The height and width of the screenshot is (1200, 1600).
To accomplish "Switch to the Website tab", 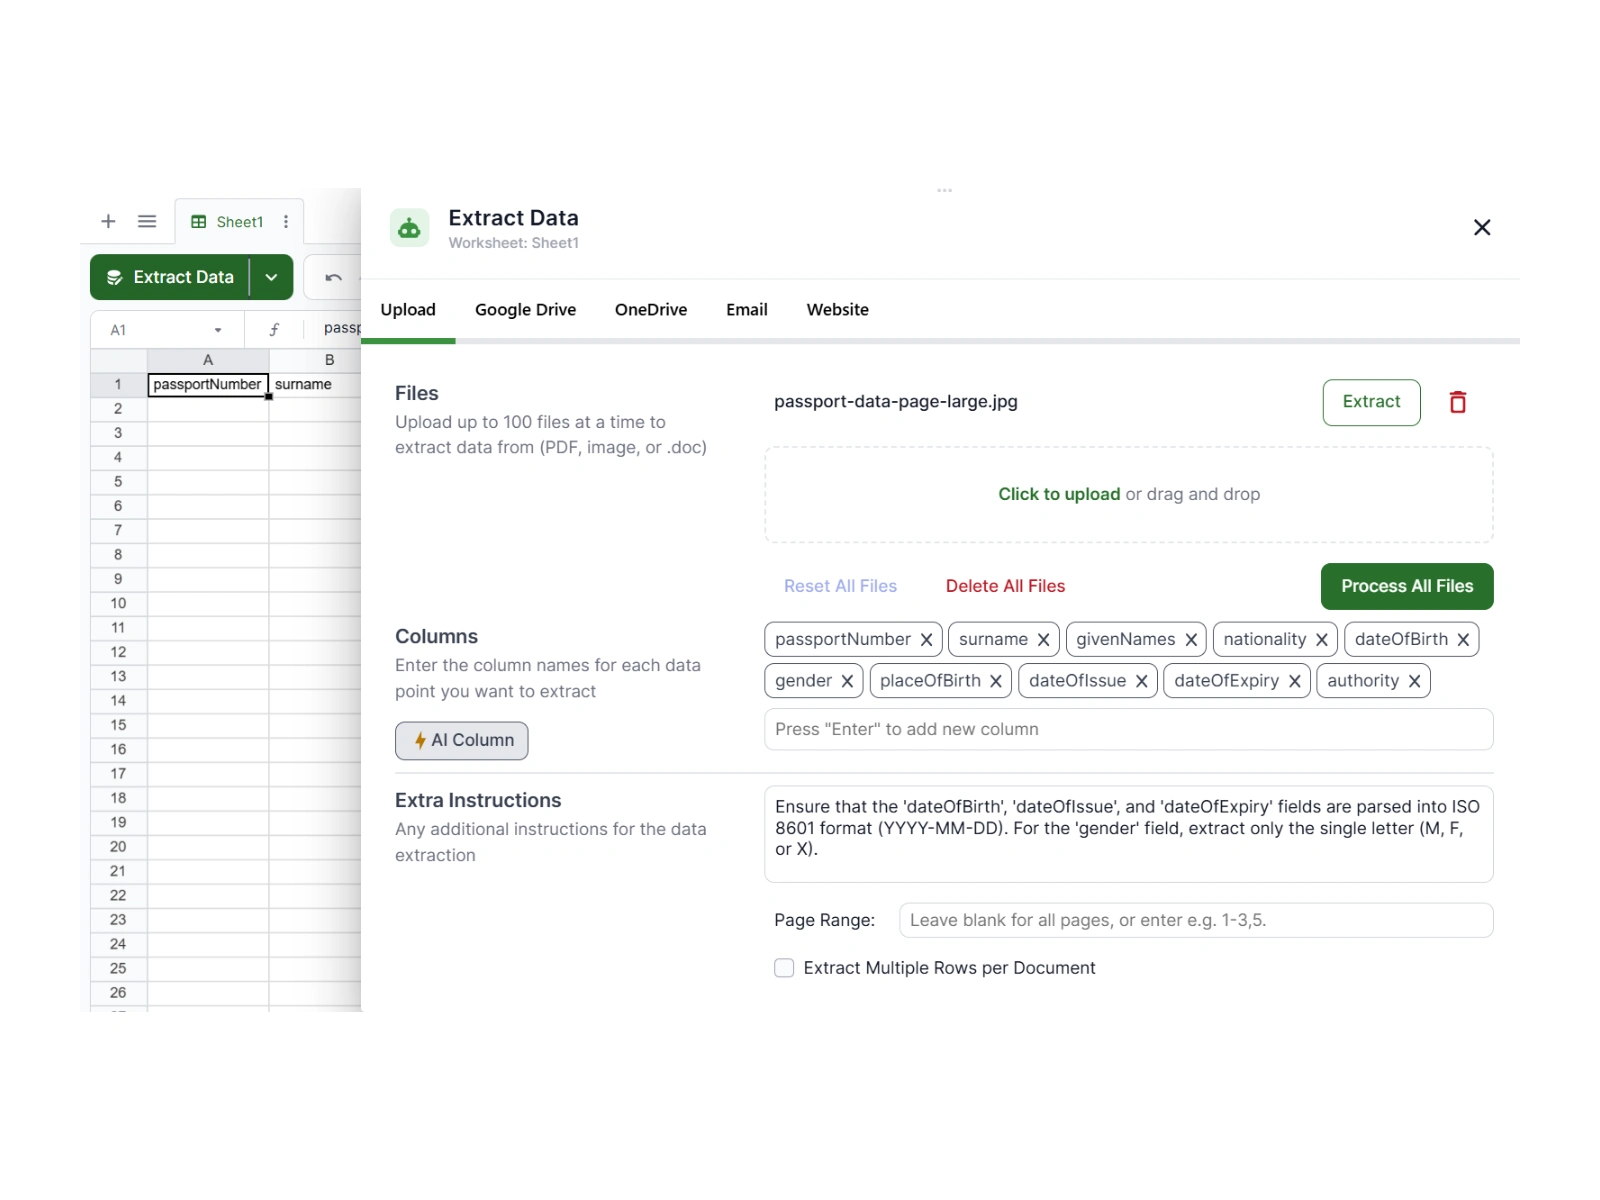I will click(837, 310).
